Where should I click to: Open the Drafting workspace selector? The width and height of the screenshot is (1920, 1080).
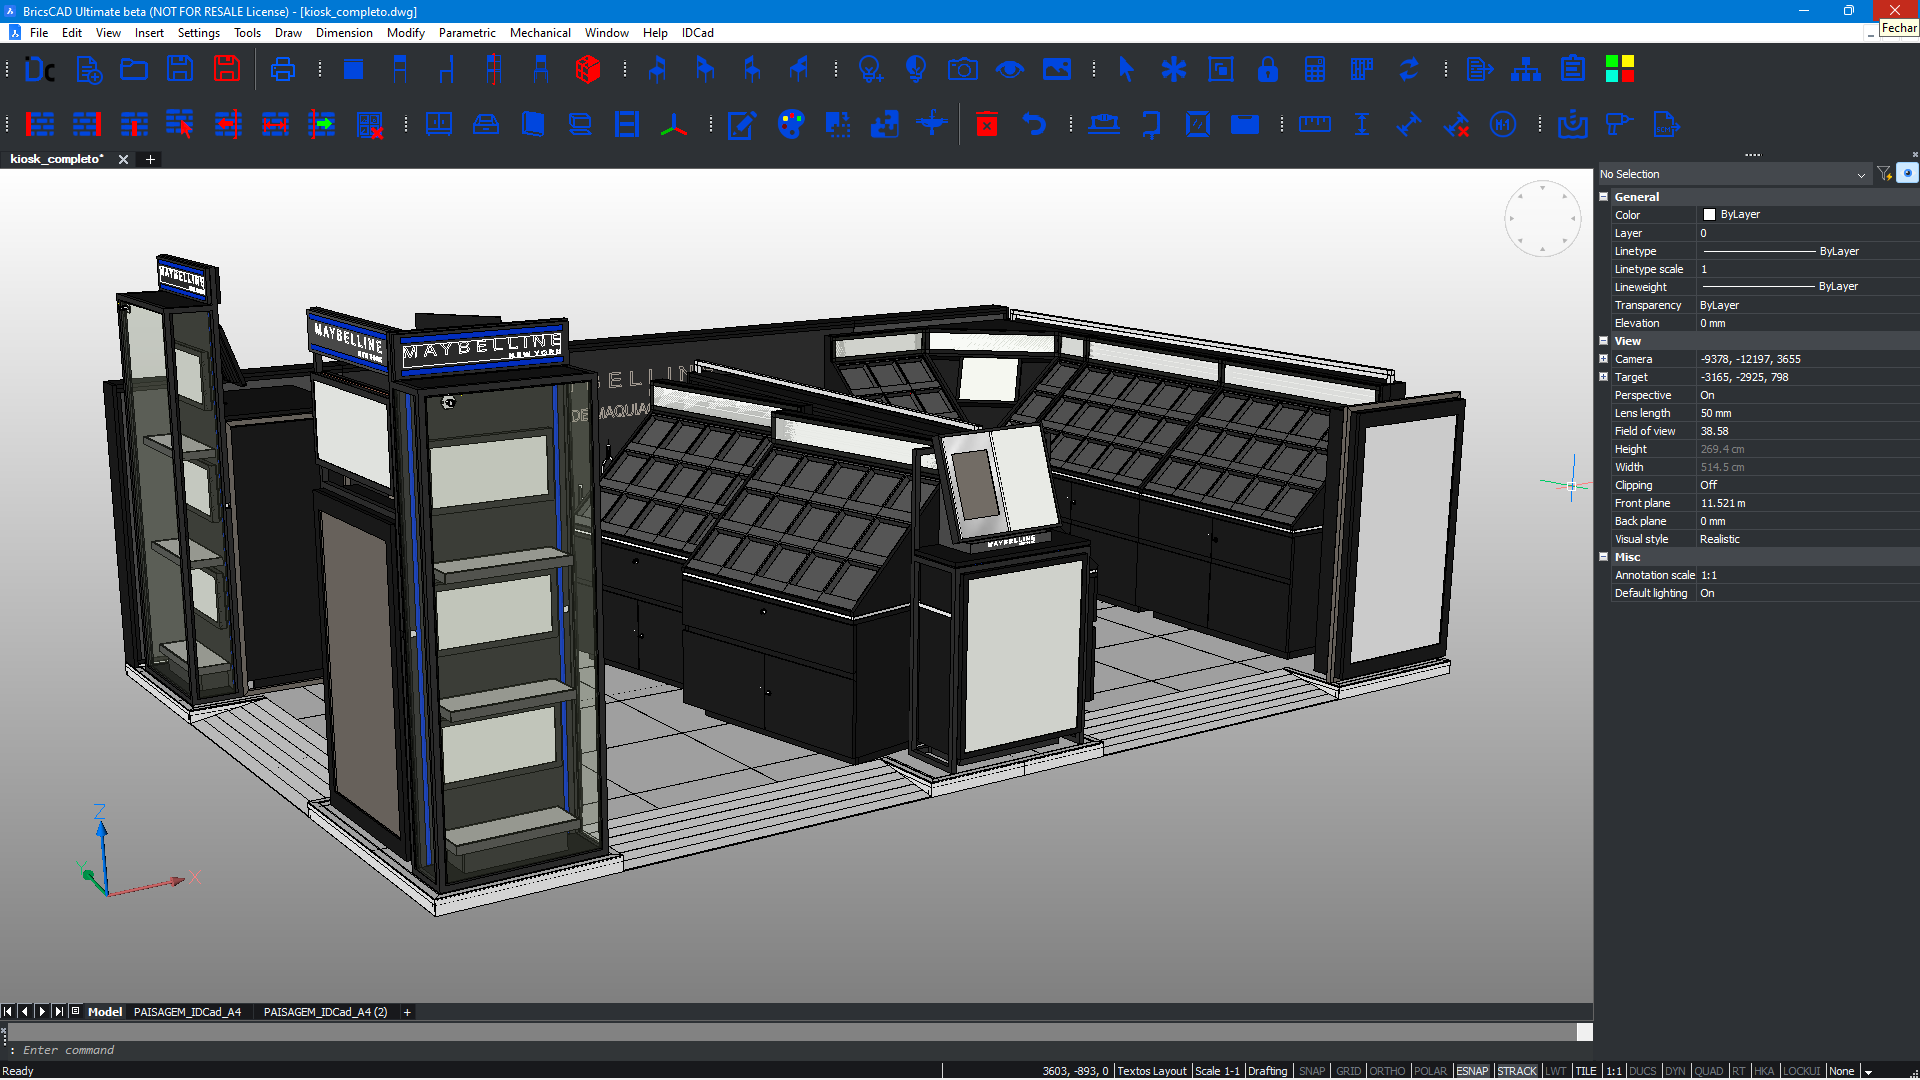pyautogui.click(x=1267, y=1071)
